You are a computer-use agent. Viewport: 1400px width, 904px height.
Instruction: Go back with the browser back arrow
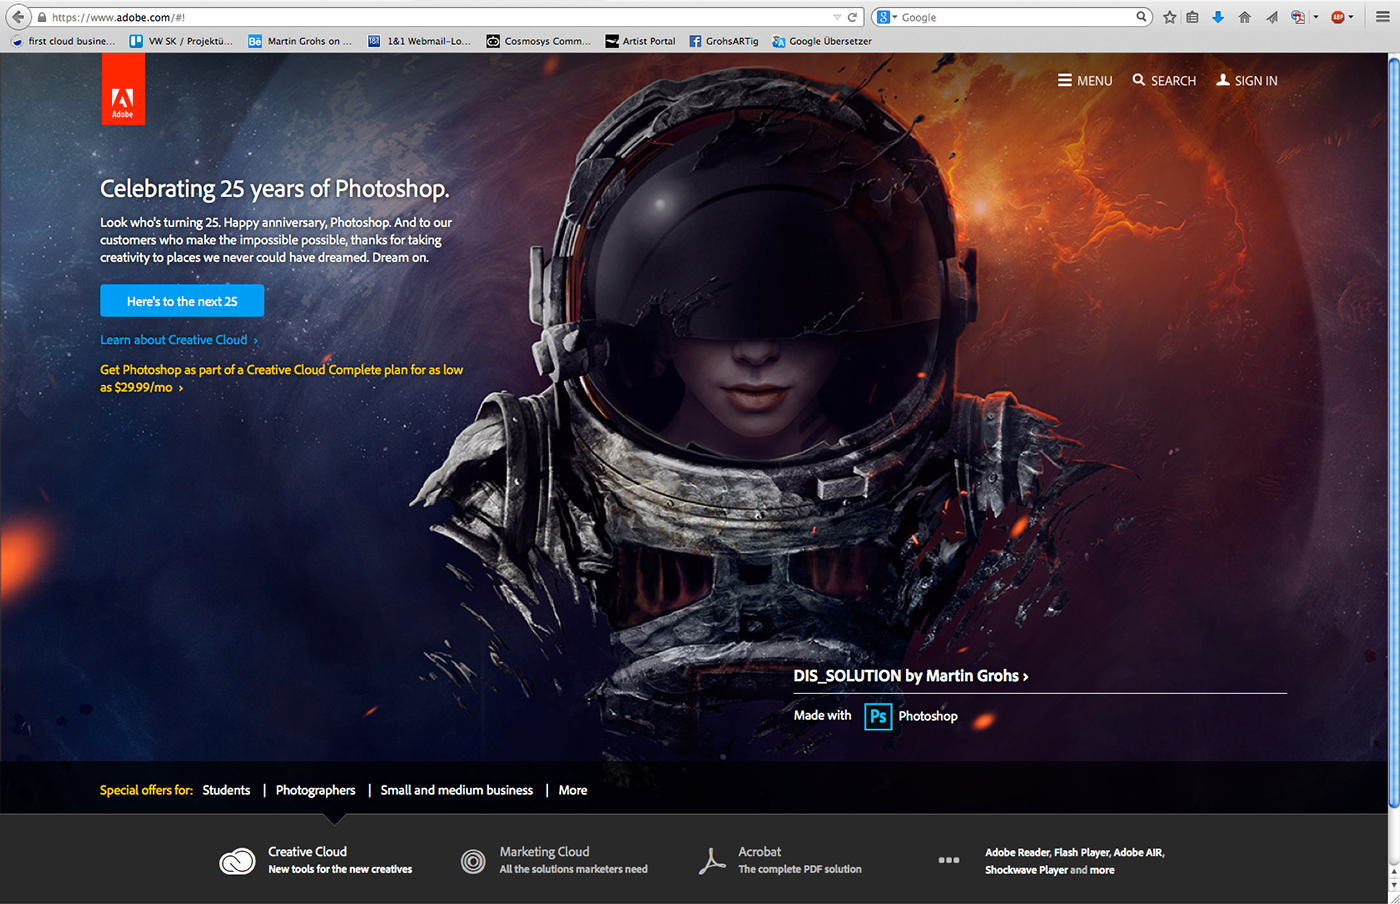[x=17, y=17]
